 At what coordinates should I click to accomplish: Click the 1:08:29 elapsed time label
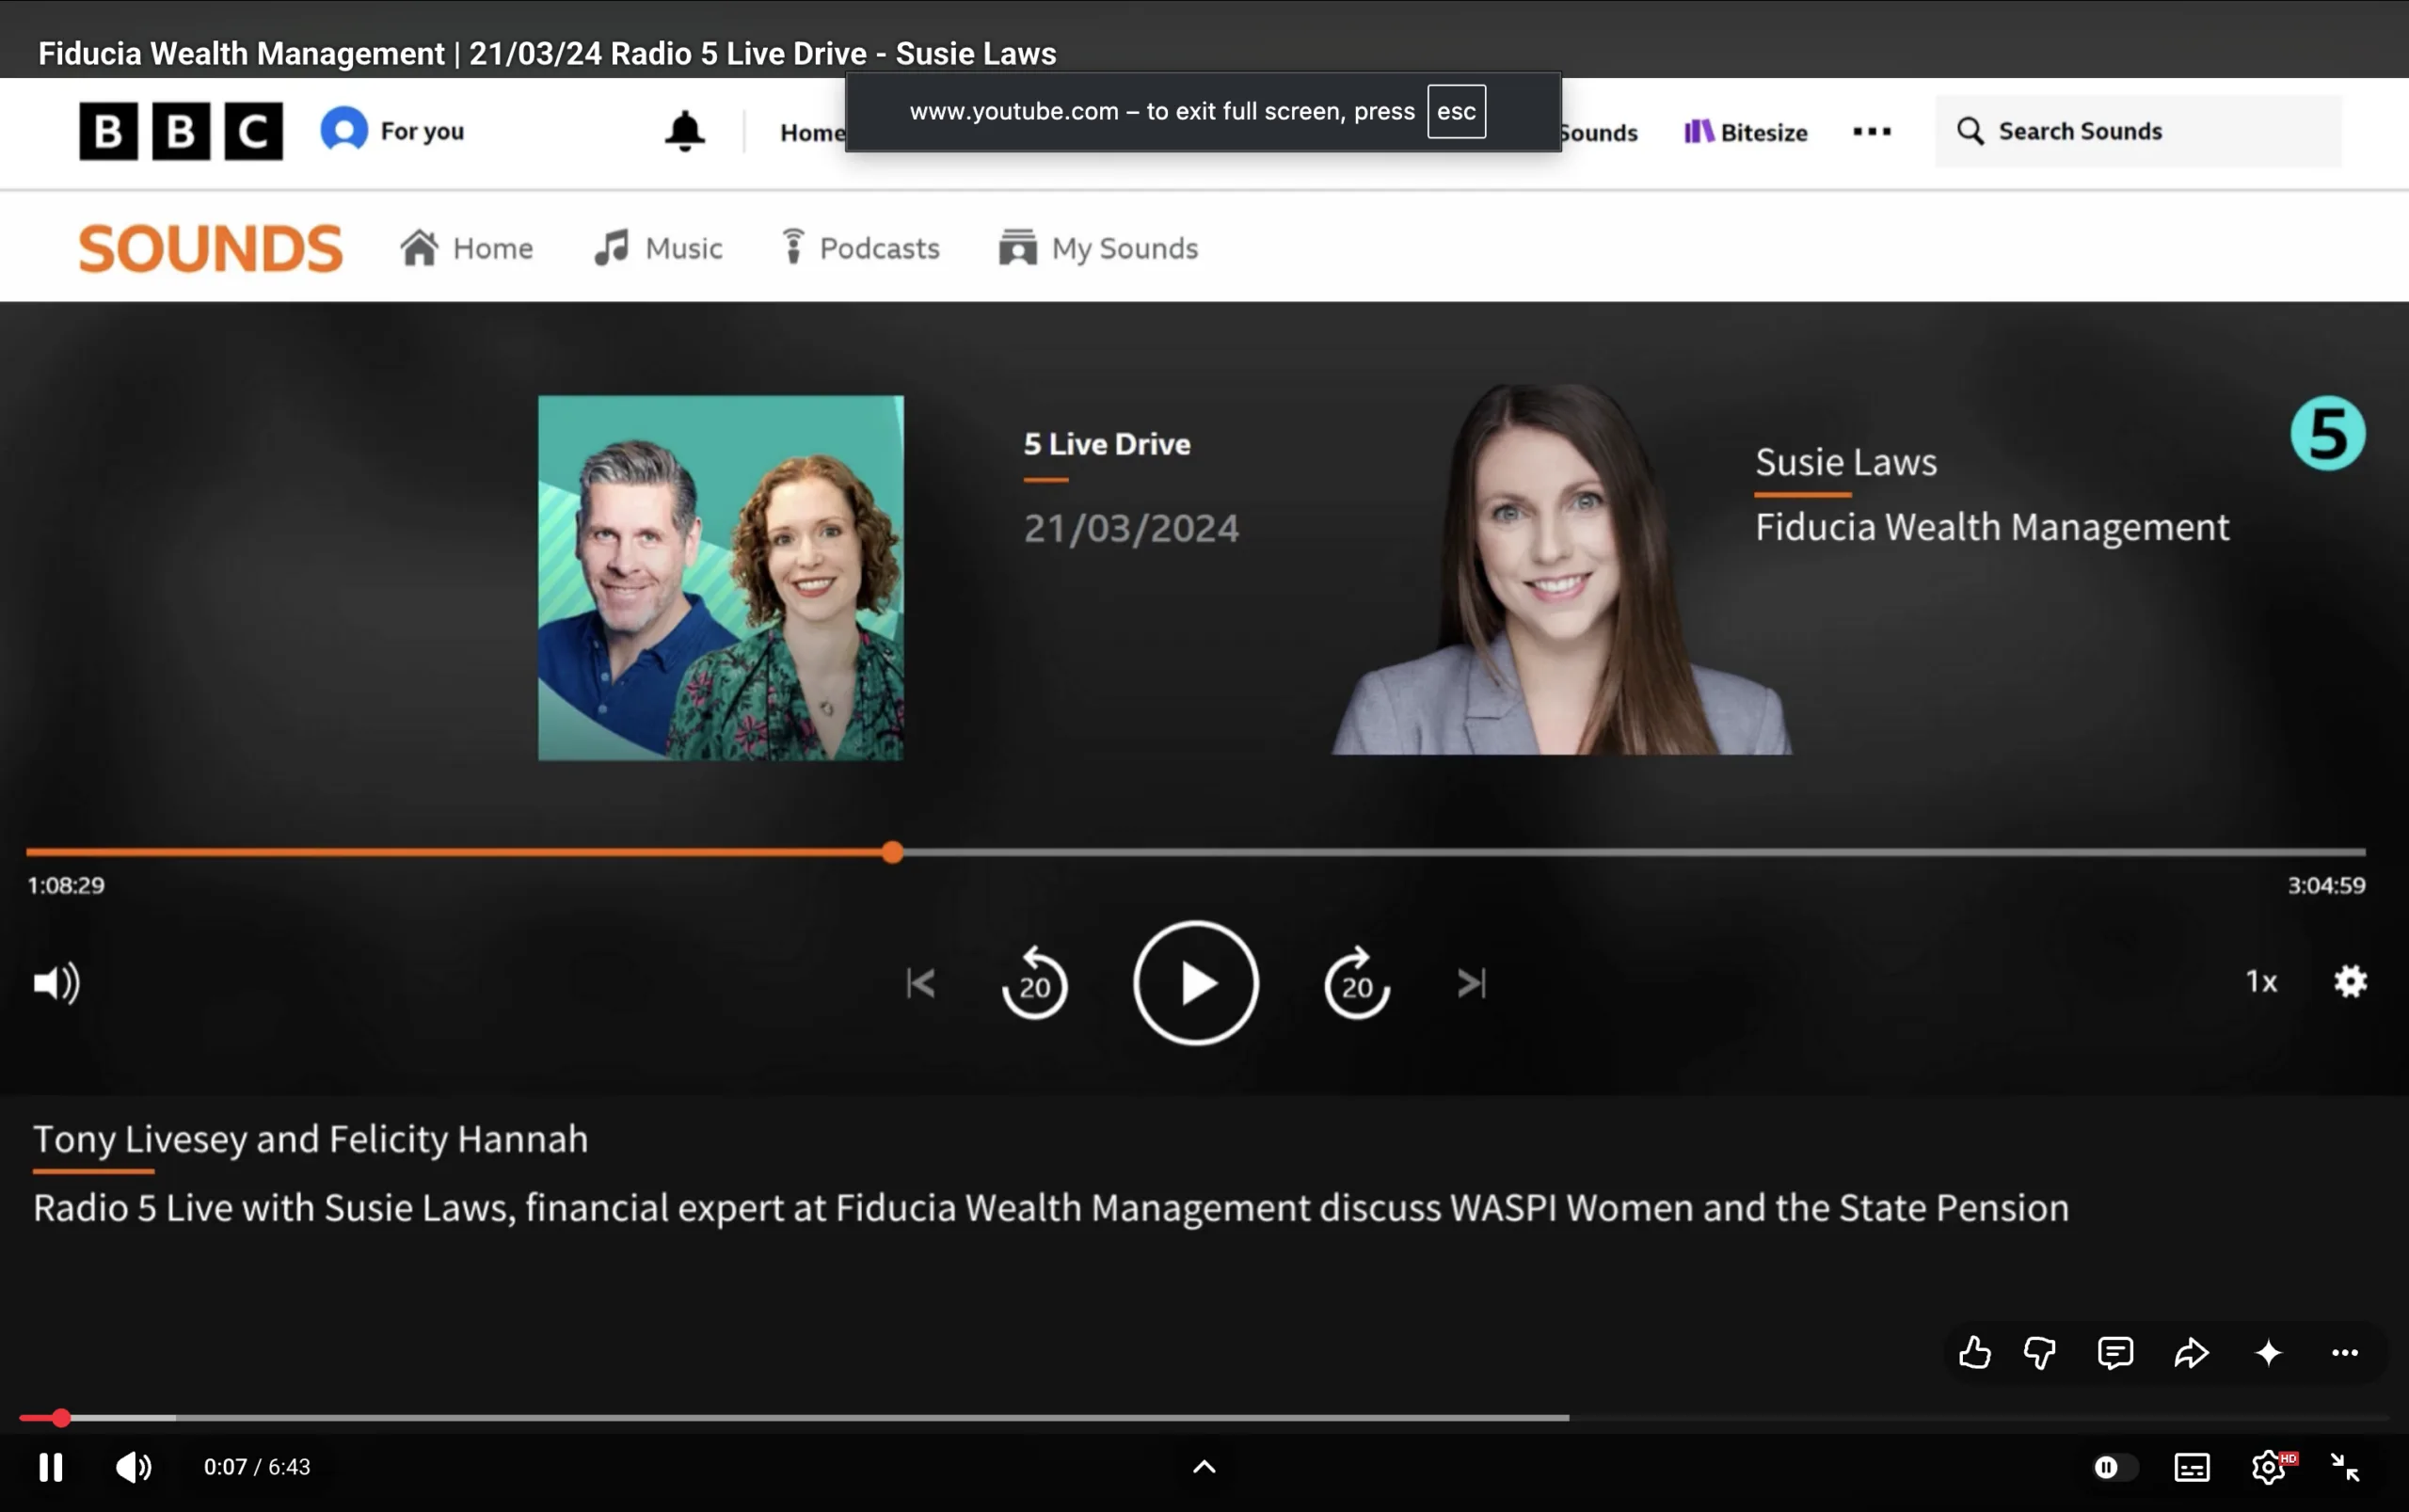pyautogui.click(x=65, y=886)
